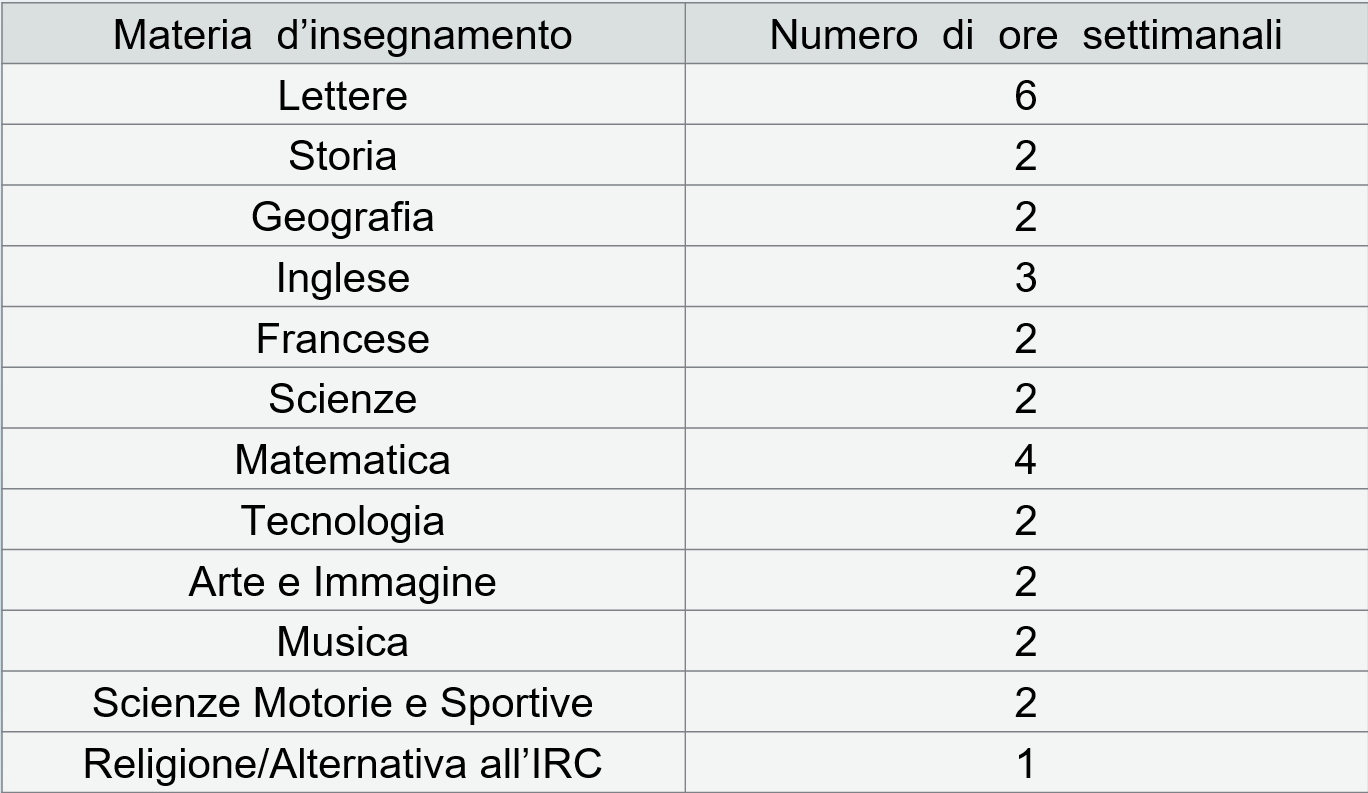This screenshot has height=793, width=1368.
Task: Click the Francese subject cell
Action: (x=342, y=339)
